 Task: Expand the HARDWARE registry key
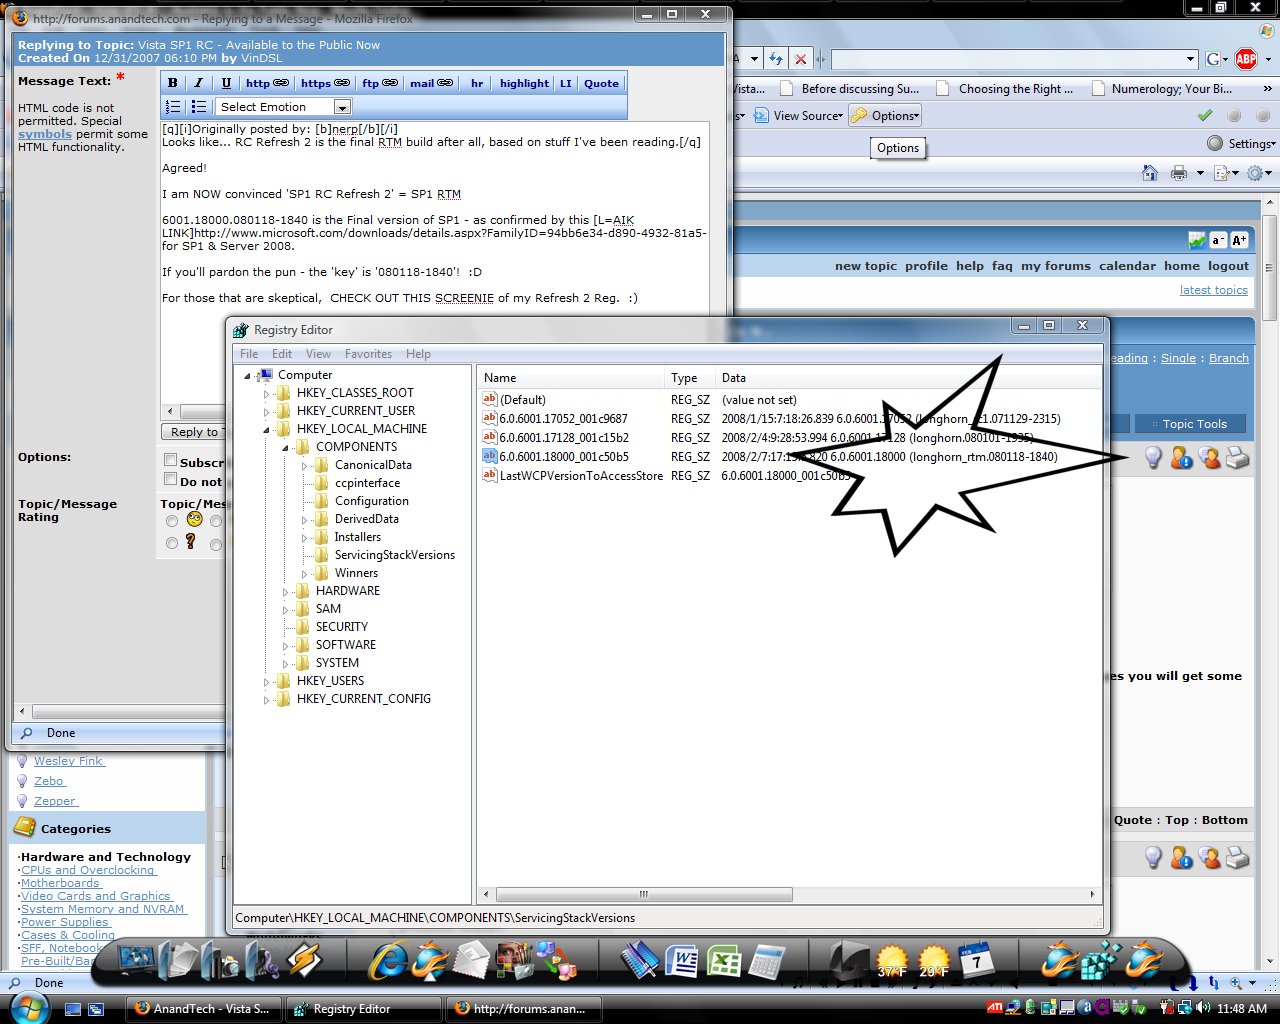[x=286, y=592]
